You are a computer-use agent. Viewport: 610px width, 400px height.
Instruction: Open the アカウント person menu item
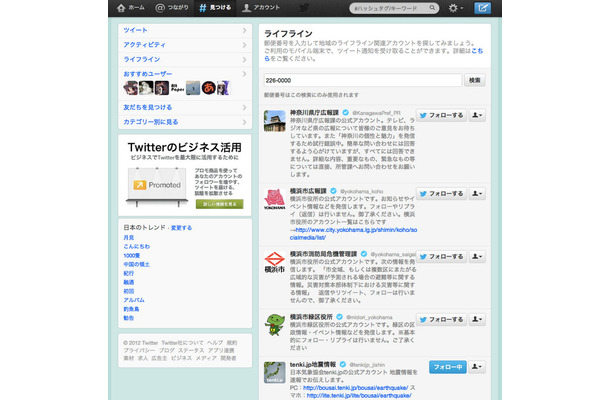click(x=260, y=8)
